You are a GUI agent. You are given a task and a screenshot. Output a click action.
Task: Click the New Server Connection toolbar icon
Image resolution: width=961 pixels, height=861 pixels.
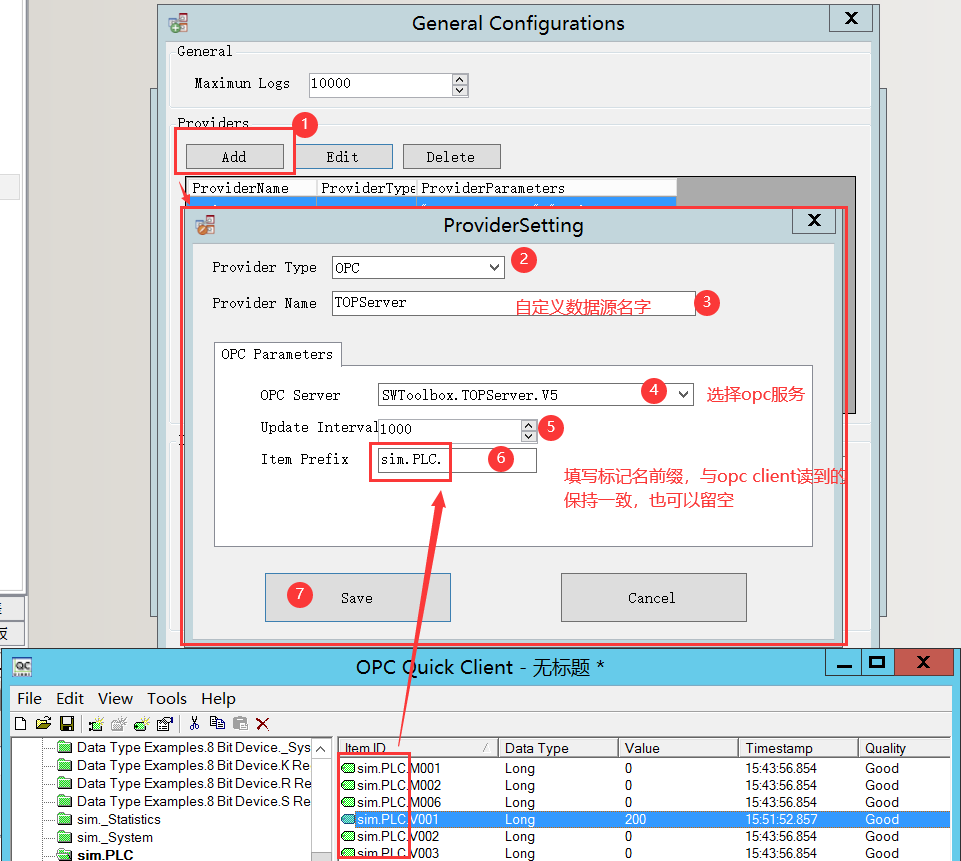pos(96,723)
